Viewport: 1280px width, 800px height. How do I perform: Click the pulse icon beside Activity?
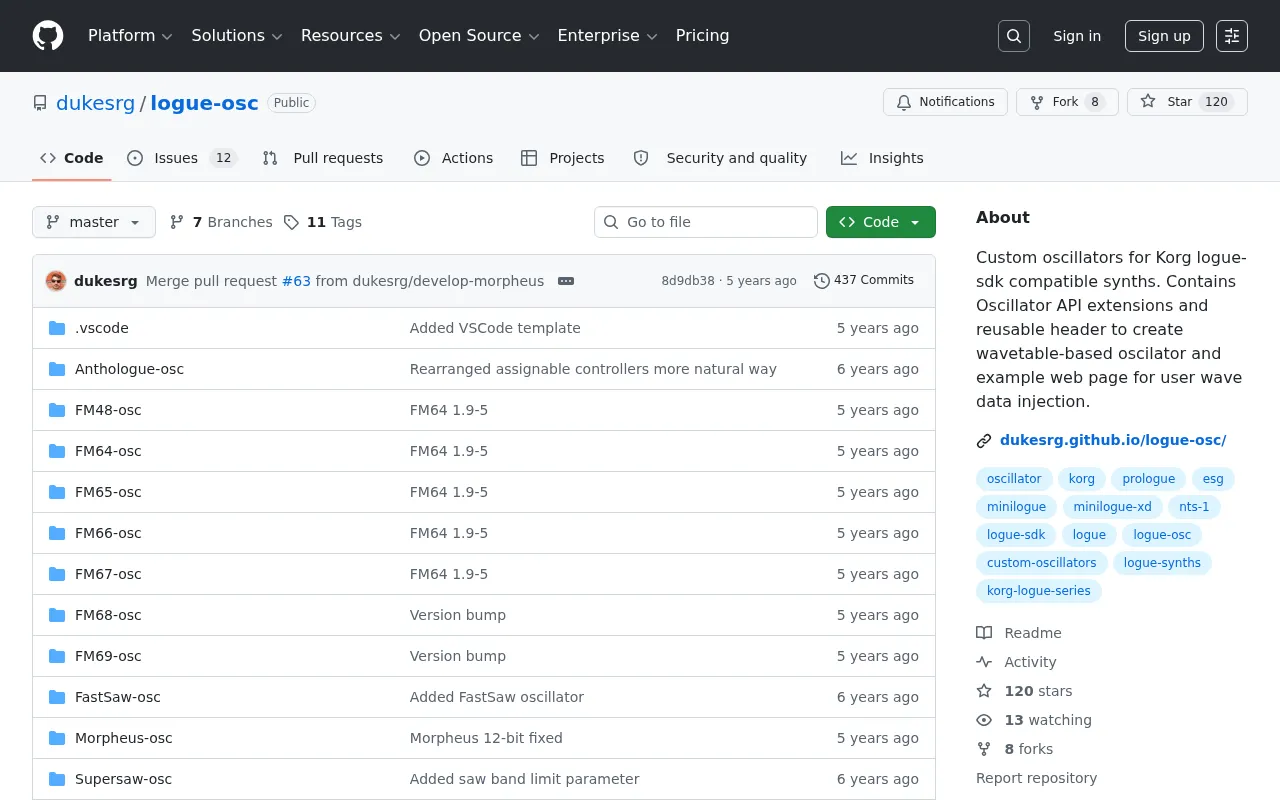pos(984,662)
